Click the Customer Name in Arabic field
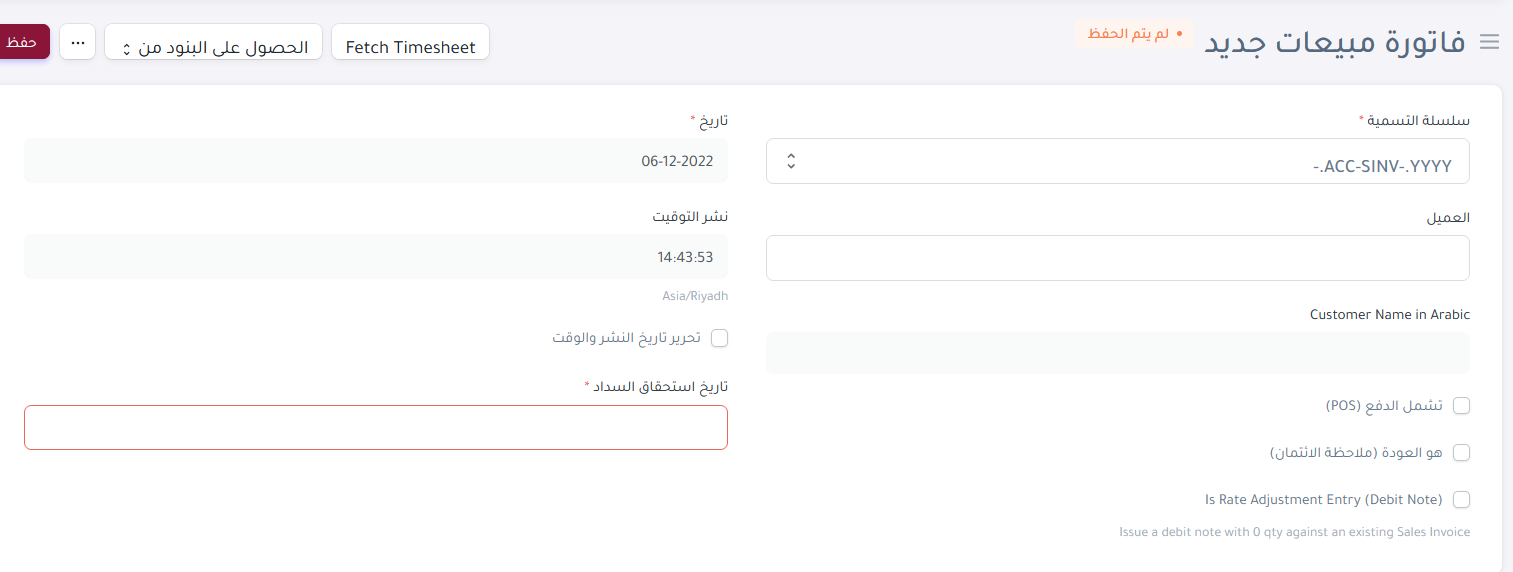The image size is (1513, 572). pyautogui.click(x=1118, y=353)
